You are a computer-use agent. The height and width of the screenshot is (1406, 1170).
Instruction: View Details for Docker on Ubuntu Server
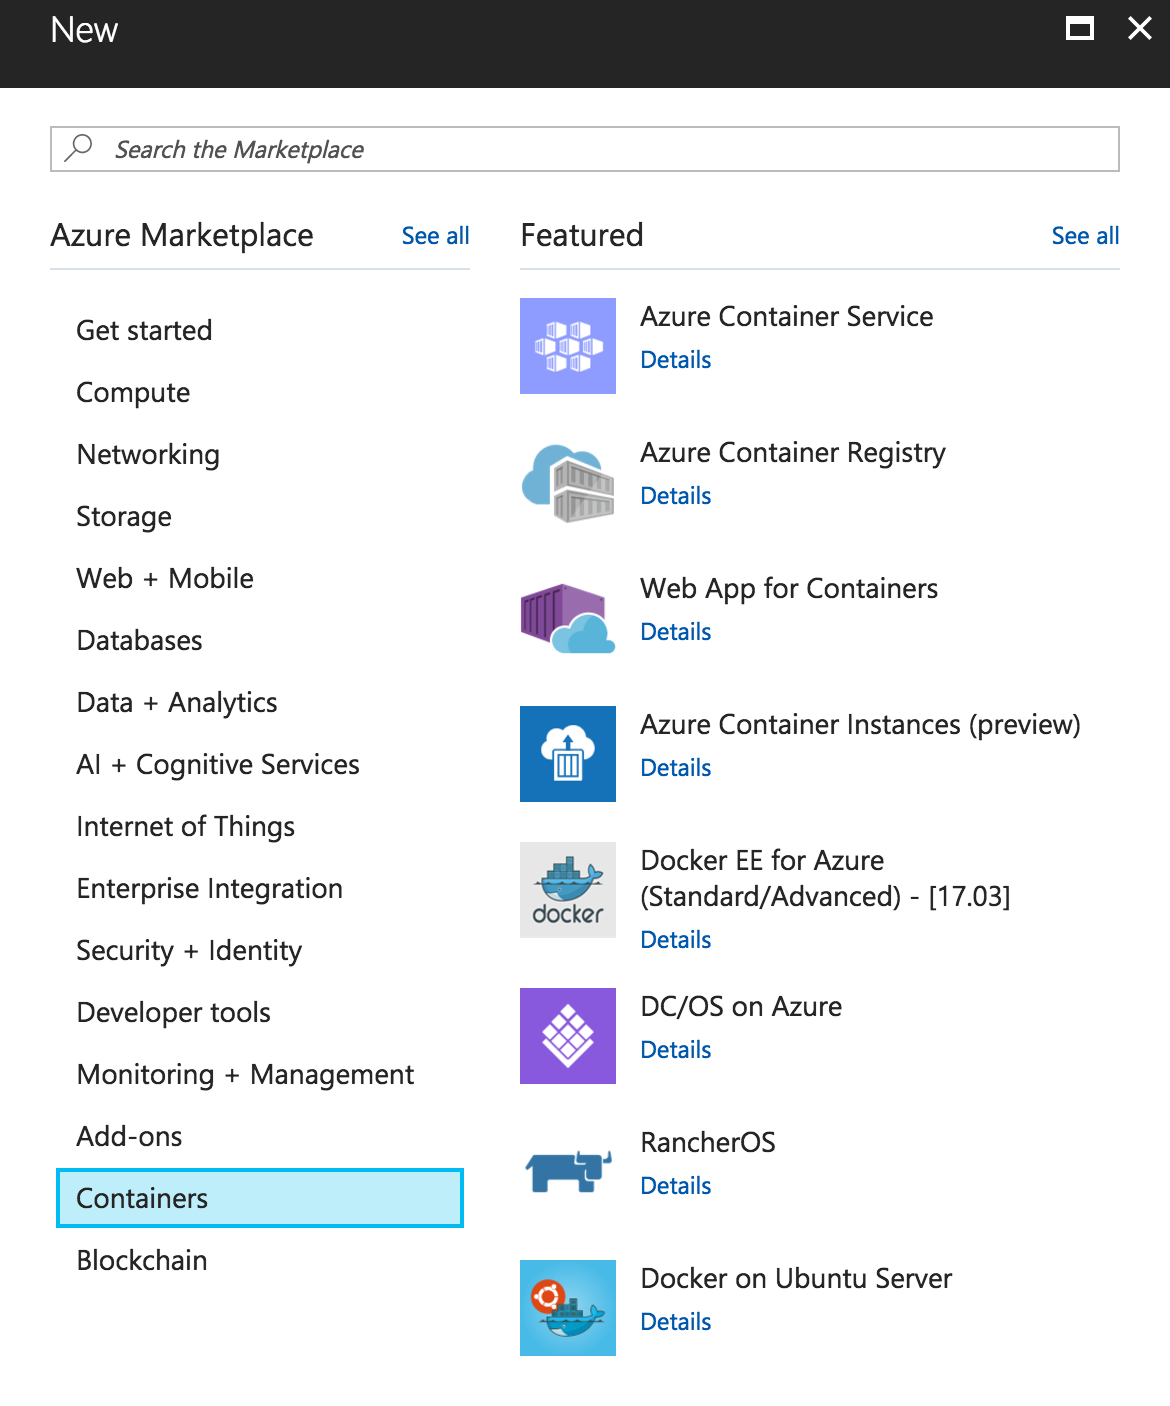click(676, 1322)
